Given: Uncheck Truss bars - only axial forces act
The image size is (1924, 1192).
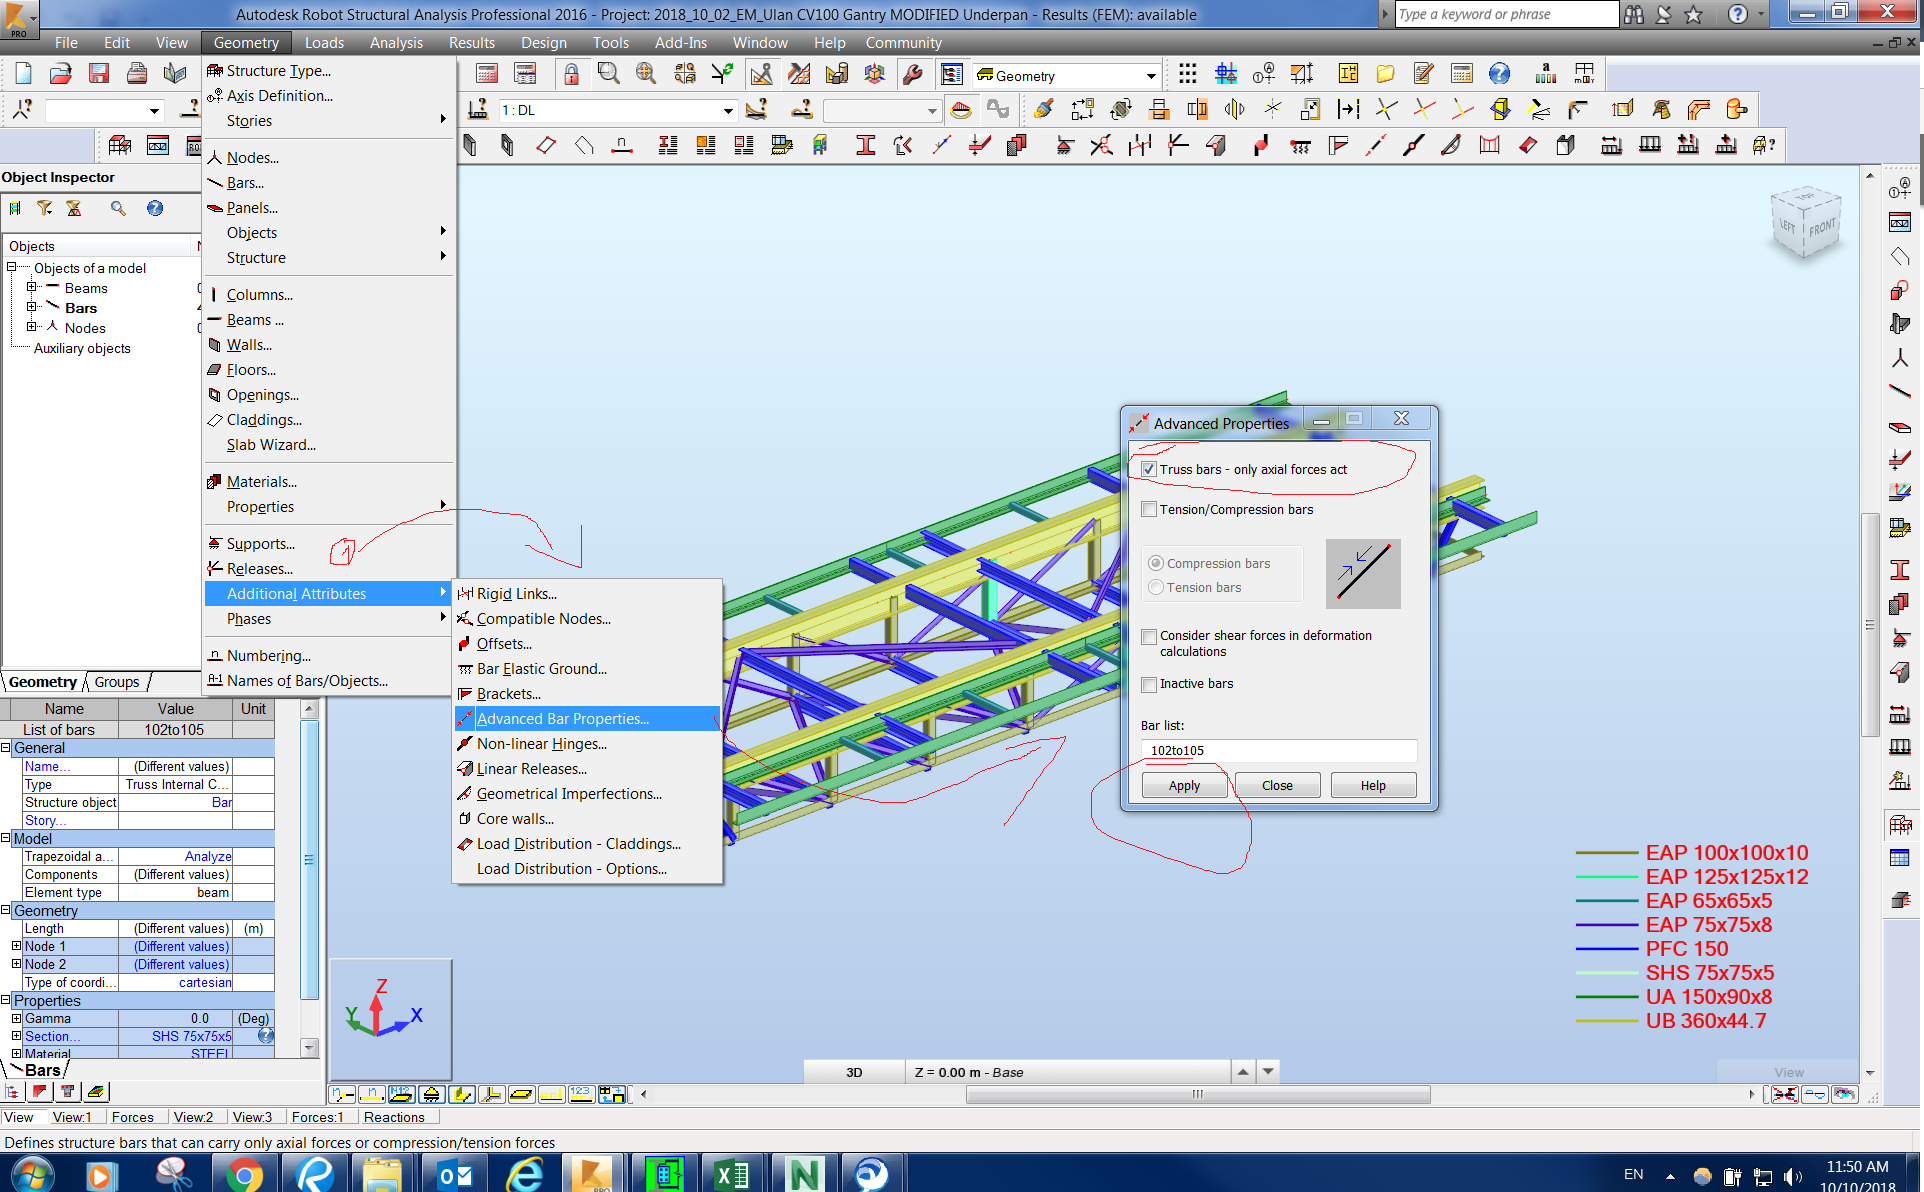Looking at the screenshot, I should click(1148, 468).
